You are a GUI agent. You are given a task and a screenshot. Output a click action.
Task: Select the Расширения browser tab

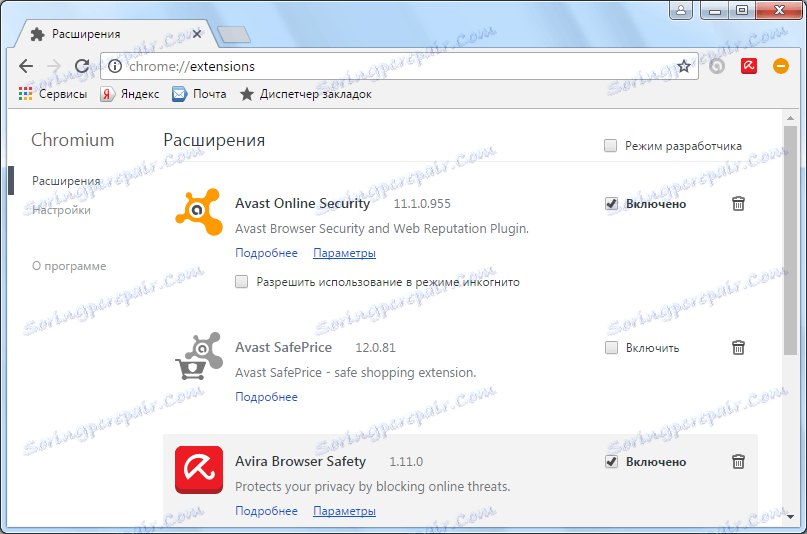pyautogui.click(x=117, y=34)
